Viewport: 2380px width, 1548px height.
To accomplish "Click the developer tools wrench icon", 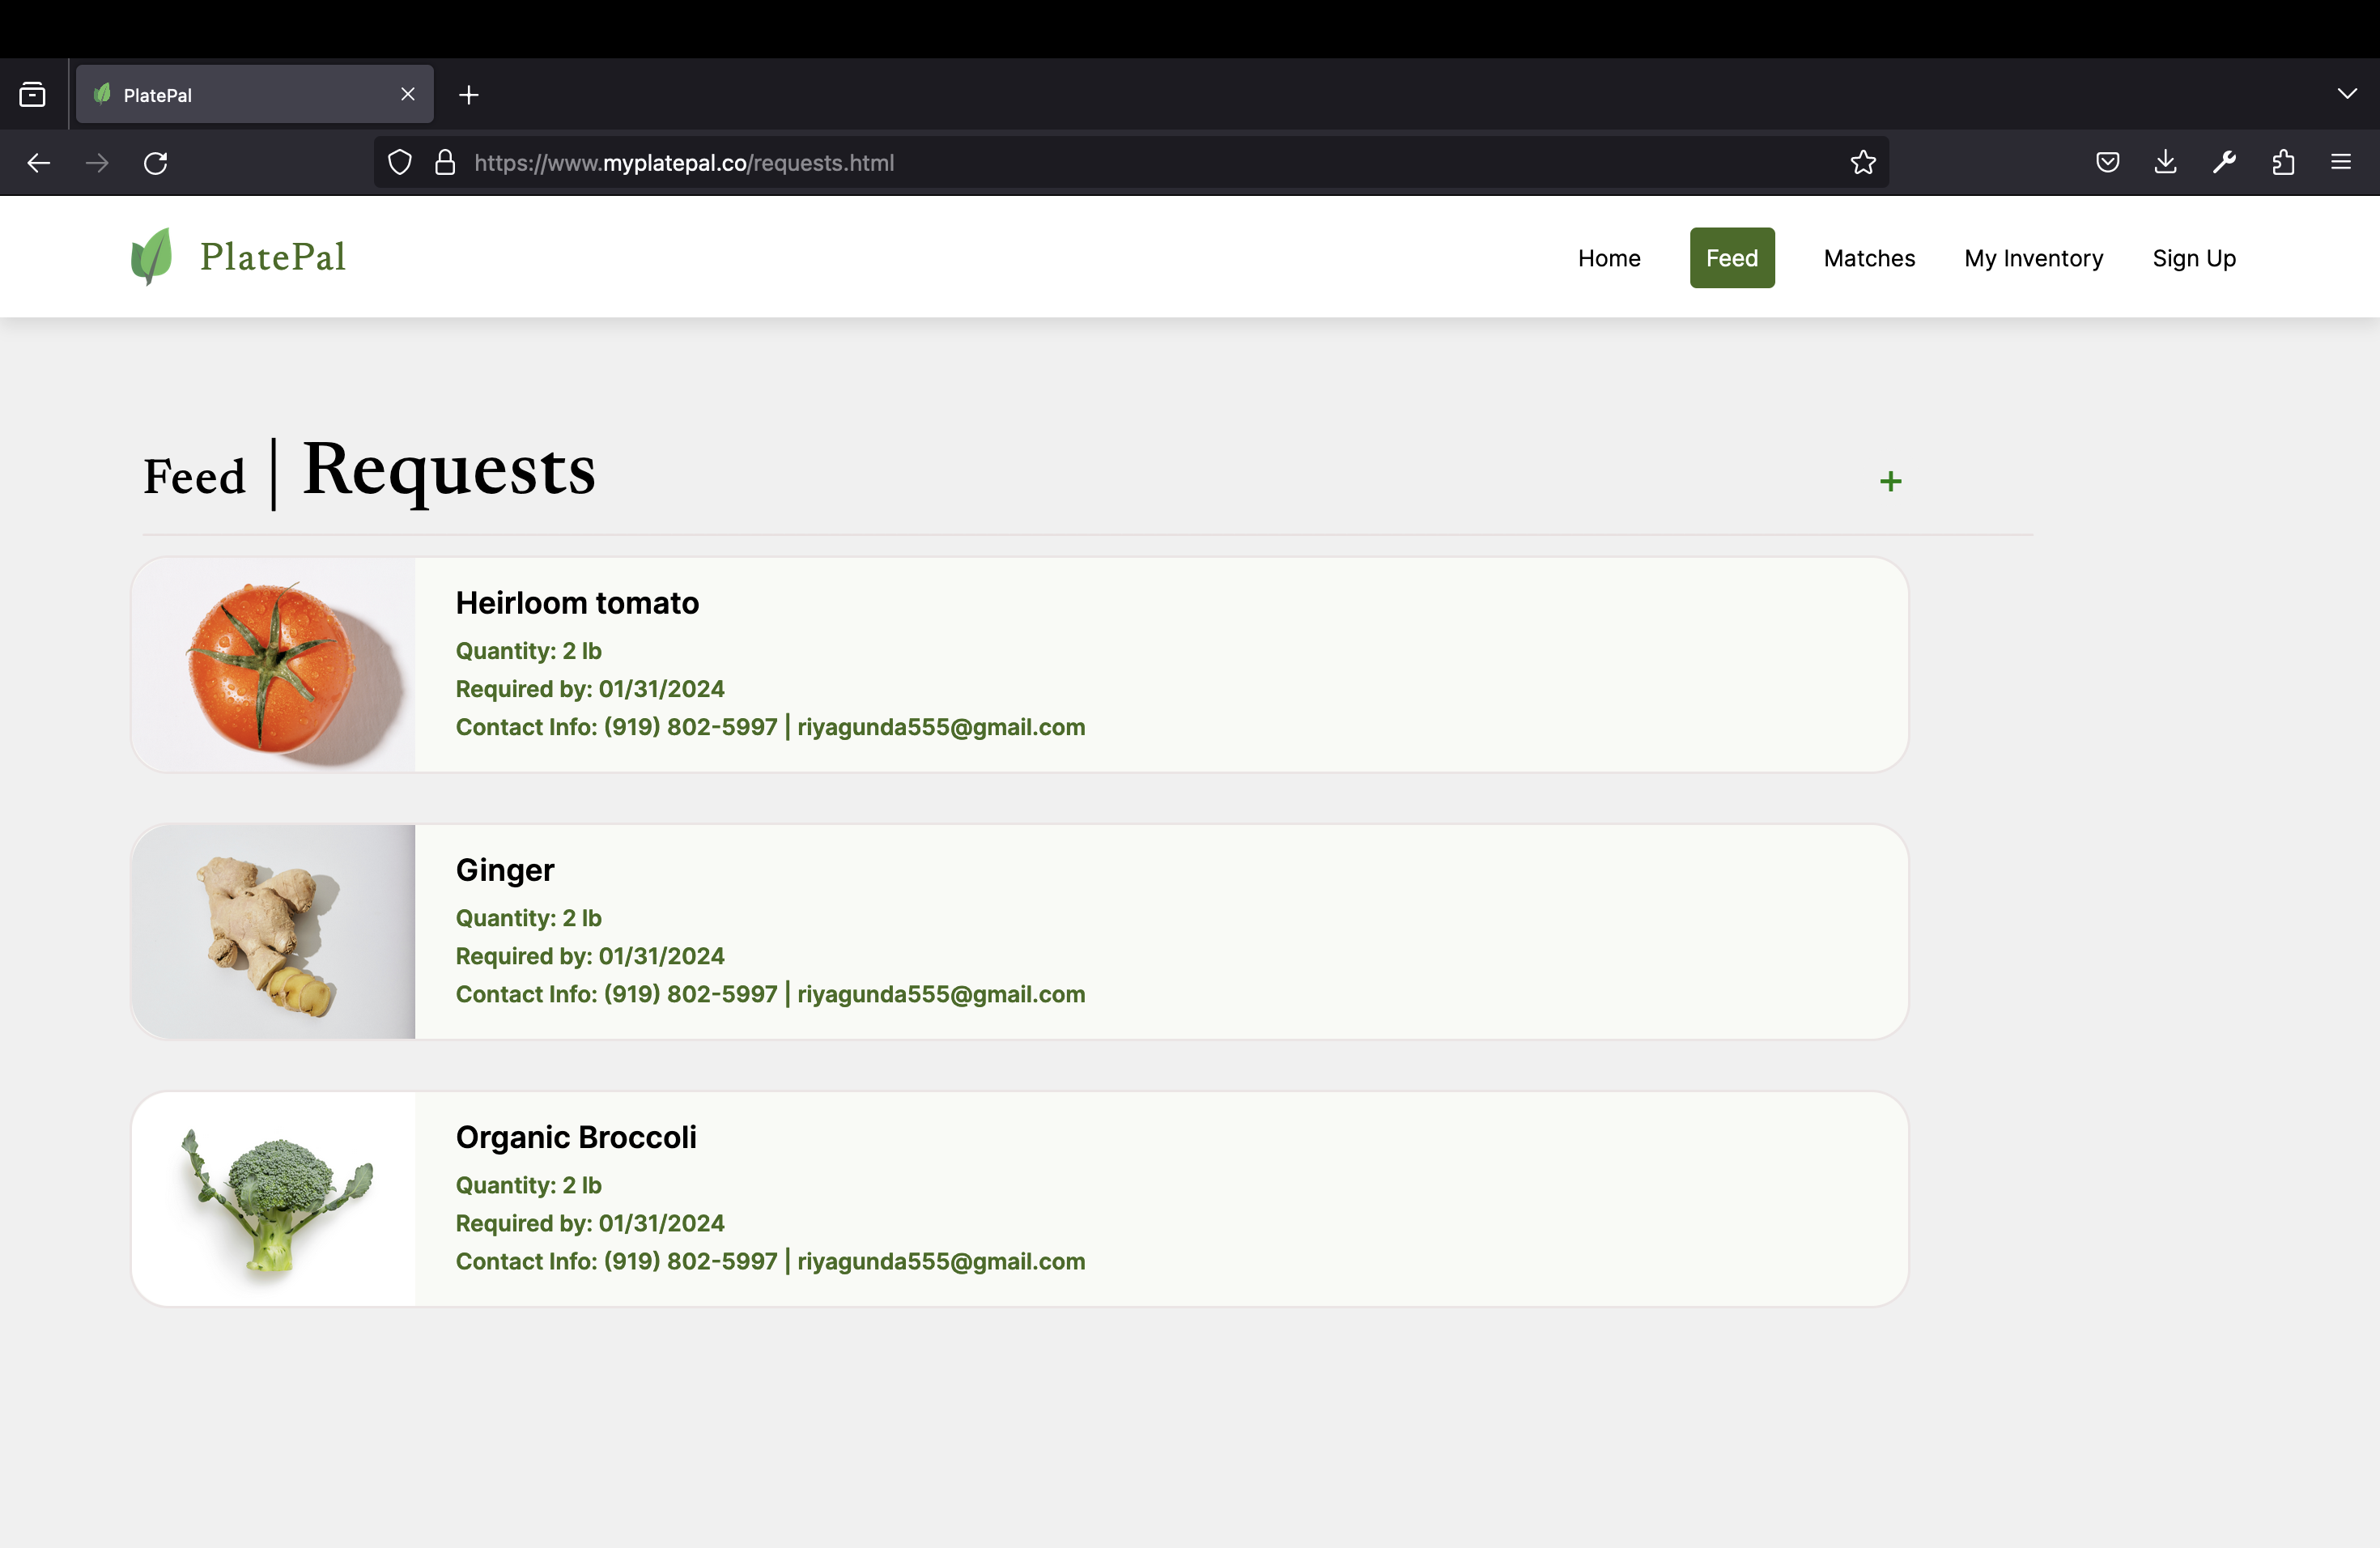I will [2224, 162].
